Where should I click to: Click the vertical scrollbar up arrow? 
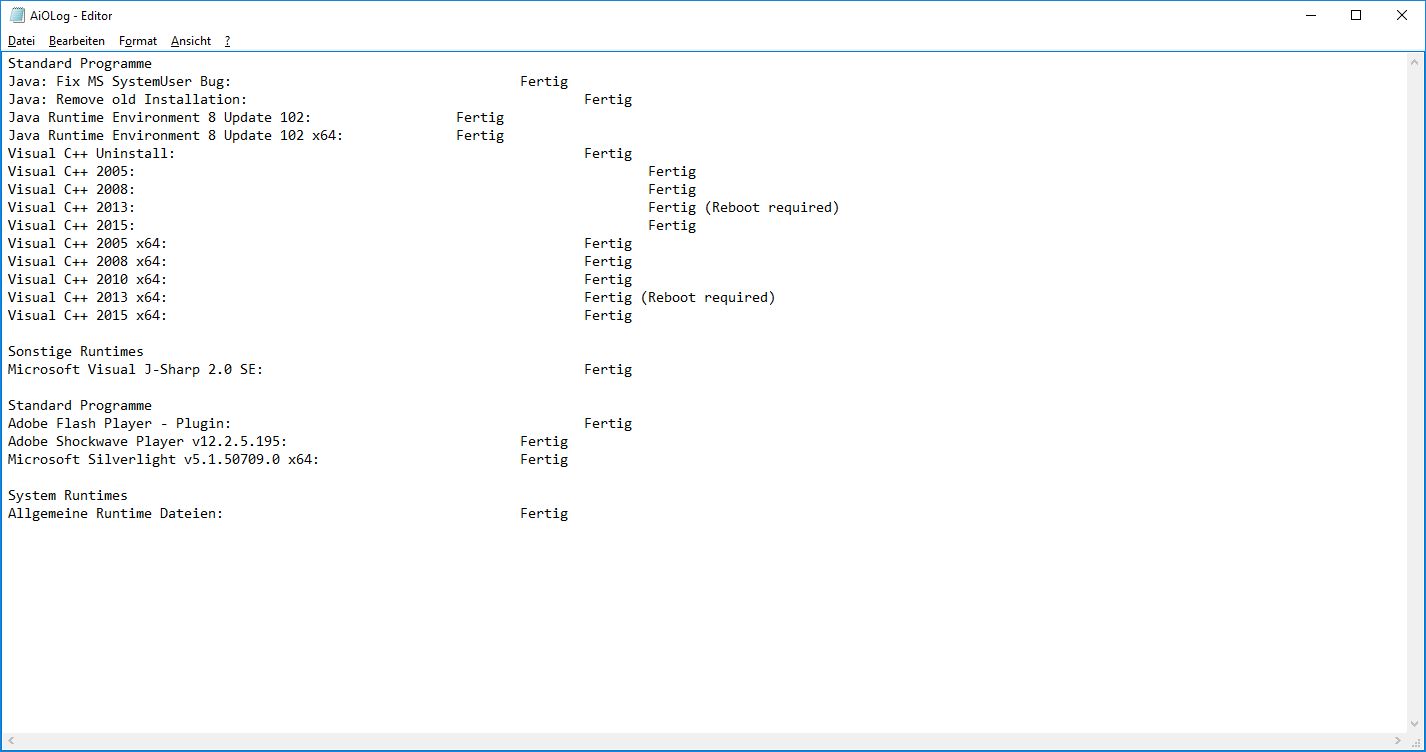coord(1416,61)
